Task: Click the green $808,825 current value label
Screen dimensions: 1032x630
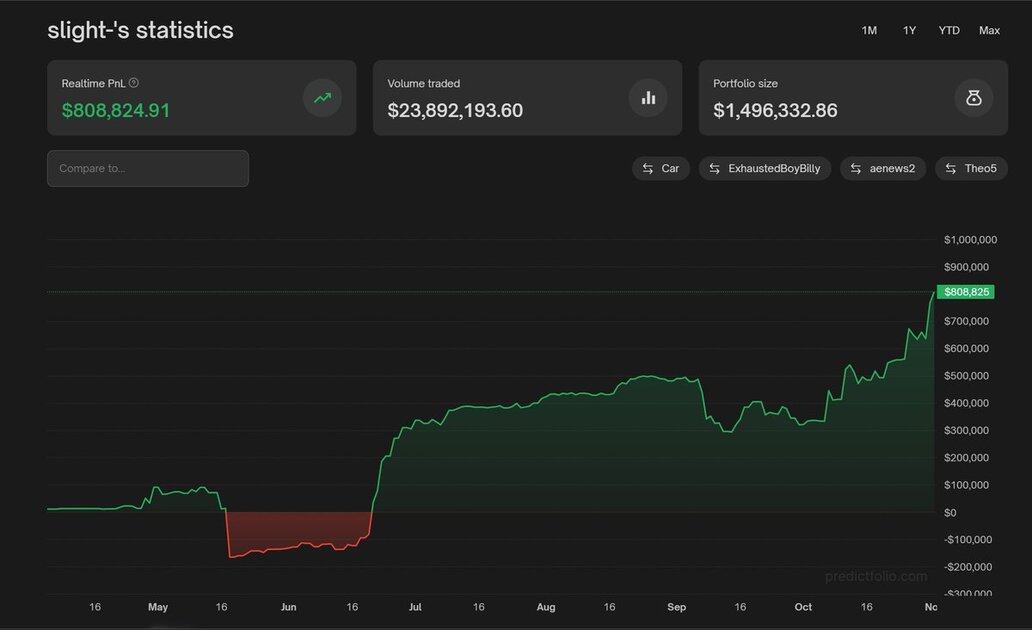Action: point(965,292)
